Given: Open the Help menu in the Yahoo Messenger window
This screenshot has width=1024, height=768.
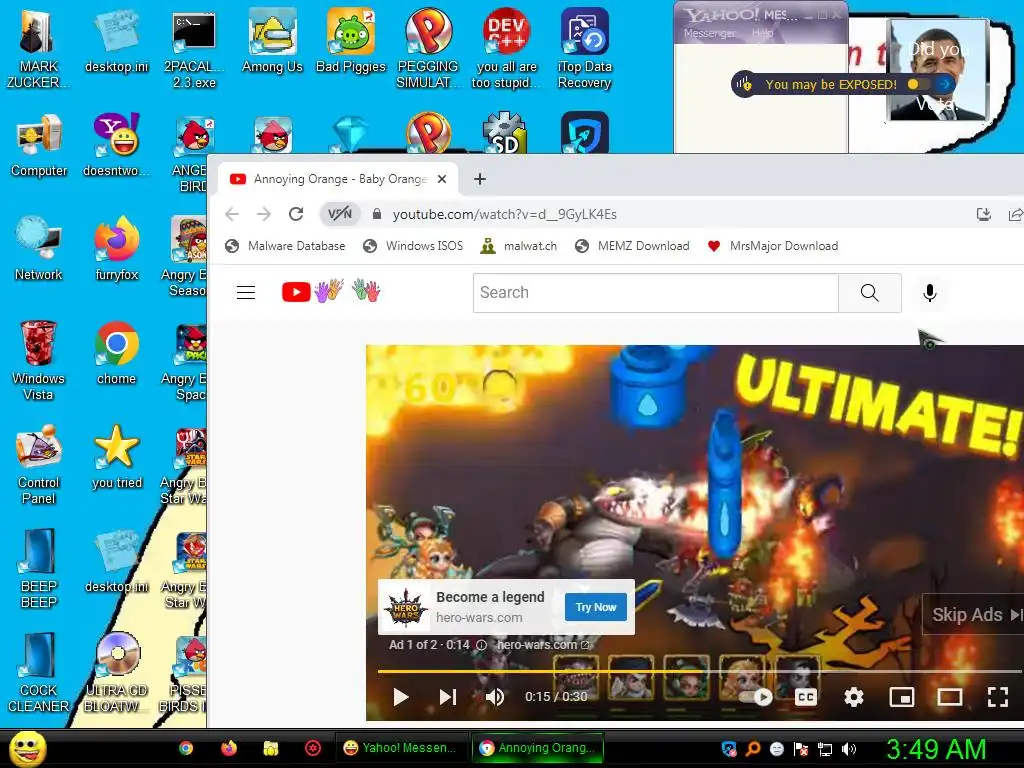Looking at the screenshot, I should click(762, 33).
